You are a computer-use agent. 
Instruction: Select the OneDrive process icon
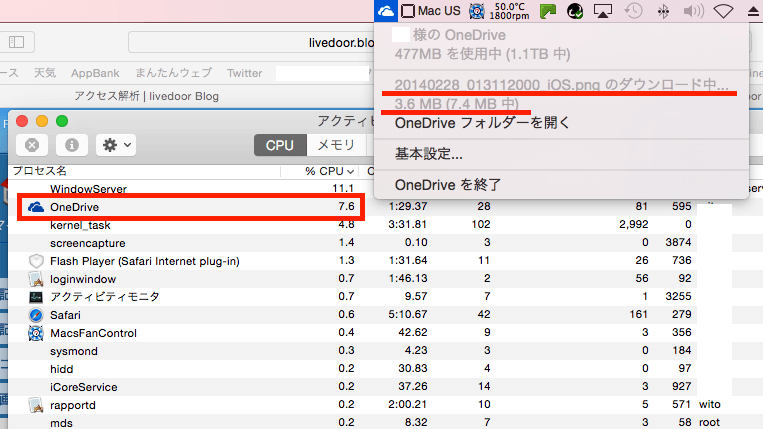36,207
